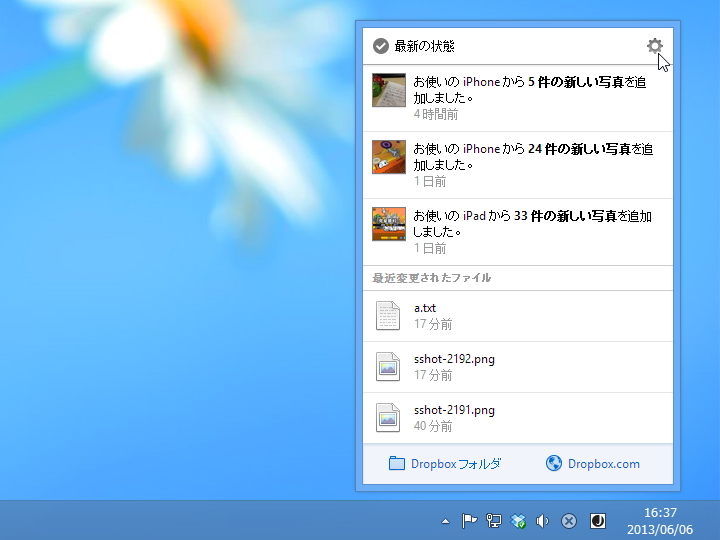Open the taskbar clock showing 16:37
This screenshot has width=720, height=540.
660,521
